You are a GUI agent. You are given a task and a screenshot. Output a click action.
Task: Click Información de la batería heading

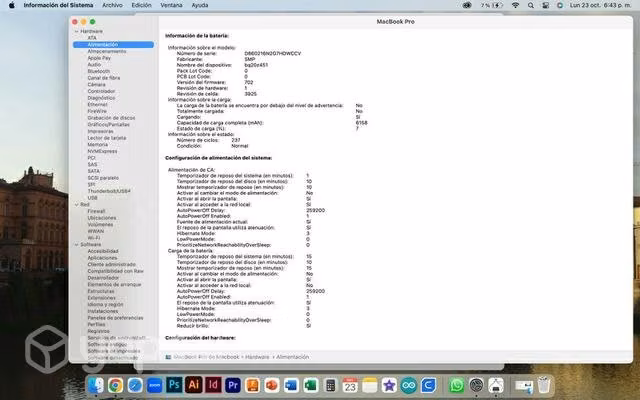click(x=197, y=36)
